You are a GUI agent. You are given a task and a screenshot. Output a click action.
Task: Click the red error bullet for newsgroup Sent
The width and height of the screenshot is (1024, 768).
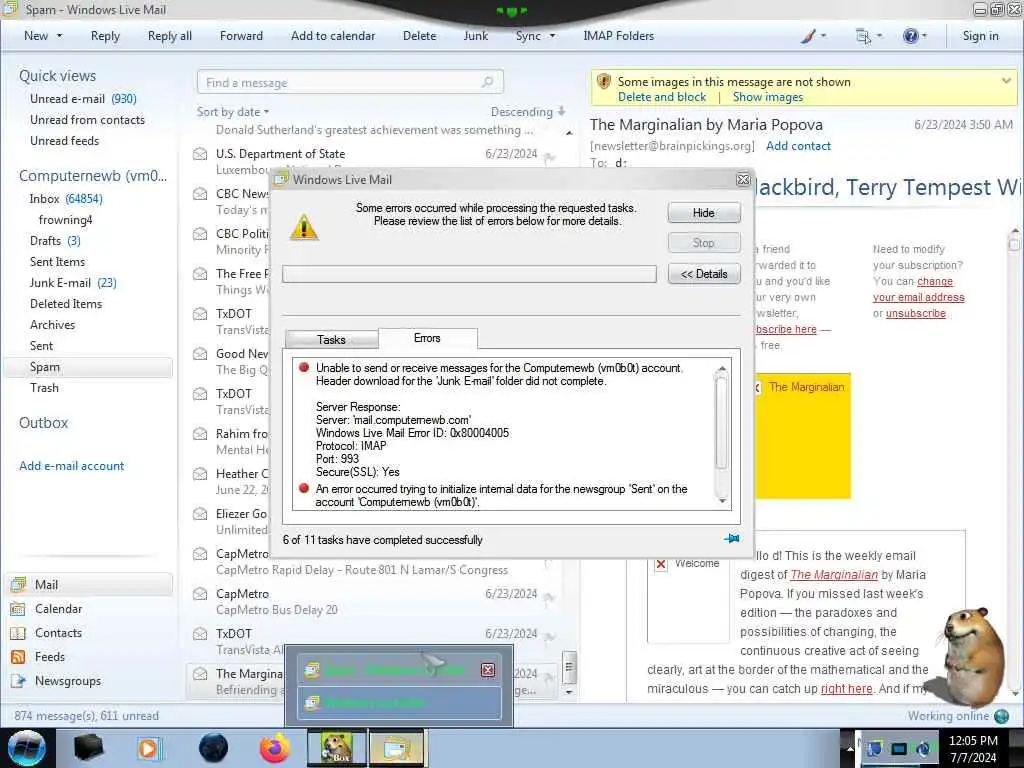pyautogui.click(x=304, y=488)
